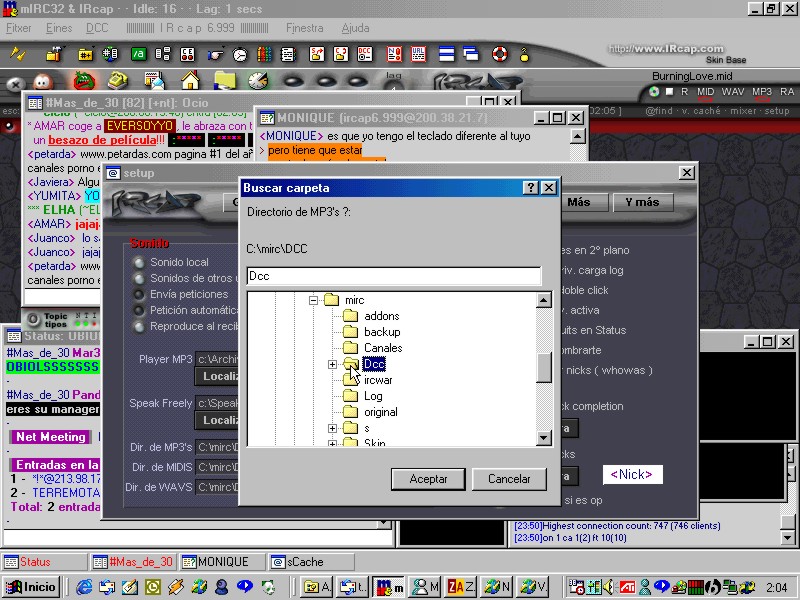The height and width of the screenshot is (600, 800).
Task: Select the MID player mode toggle
Action: pos(706,92)
